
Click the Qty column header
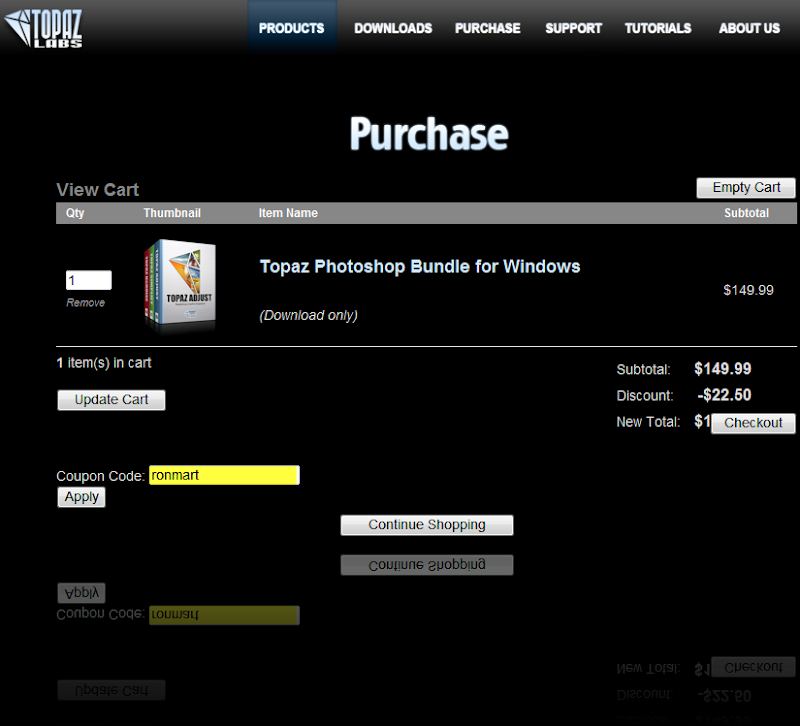click(x=75, y=213)
